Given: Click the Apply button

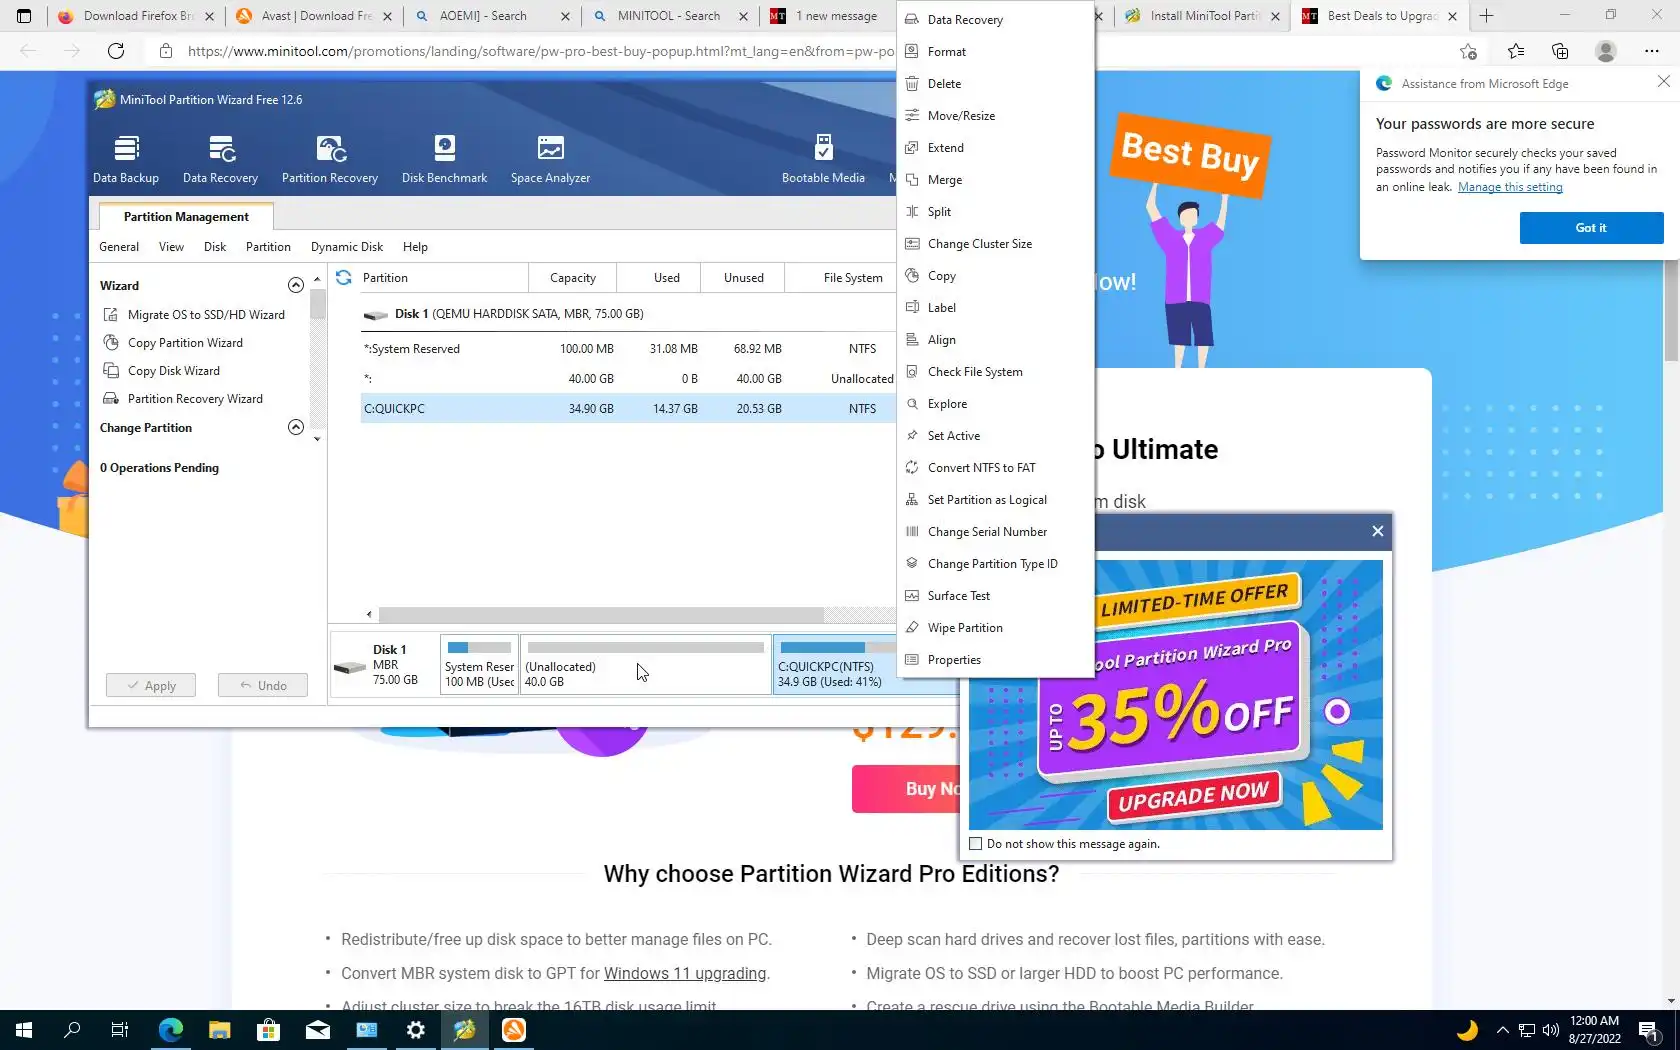Looking at the screenshot, I should click(x=151, y=685).
